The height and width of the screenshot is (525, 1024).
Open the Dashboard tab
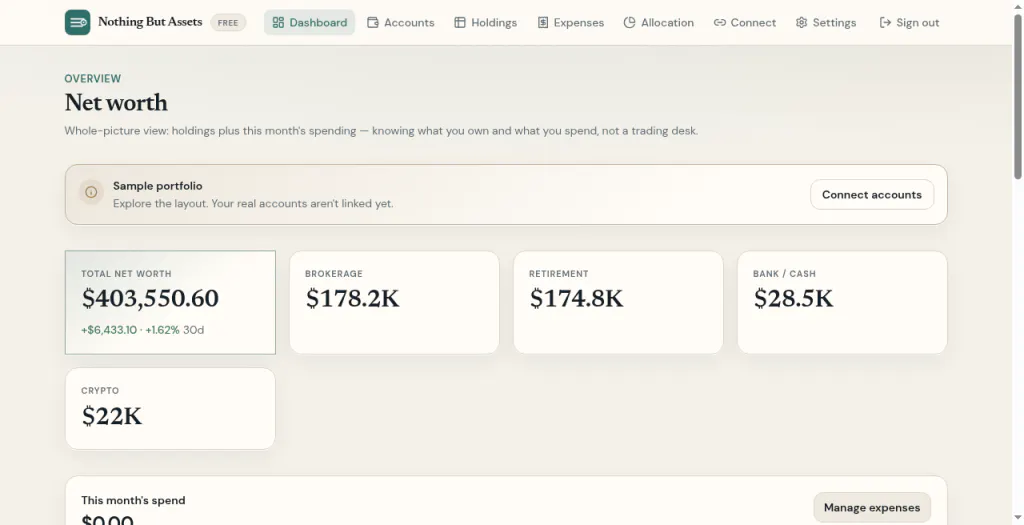[310, 22]
